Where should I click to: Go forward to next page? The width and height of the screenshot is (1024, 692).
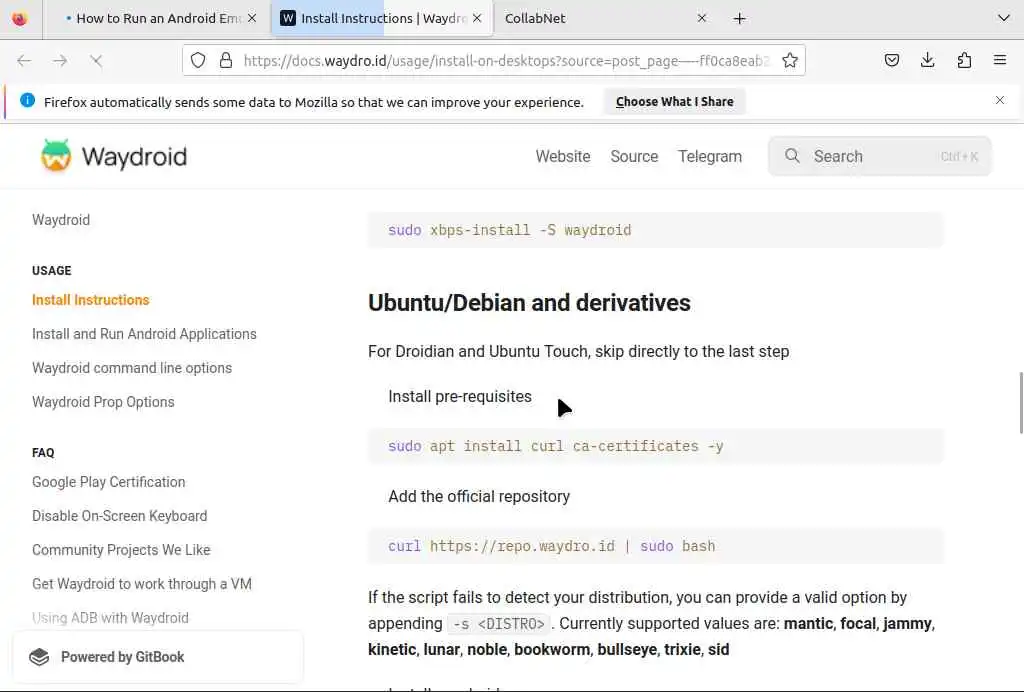[60, 61]
